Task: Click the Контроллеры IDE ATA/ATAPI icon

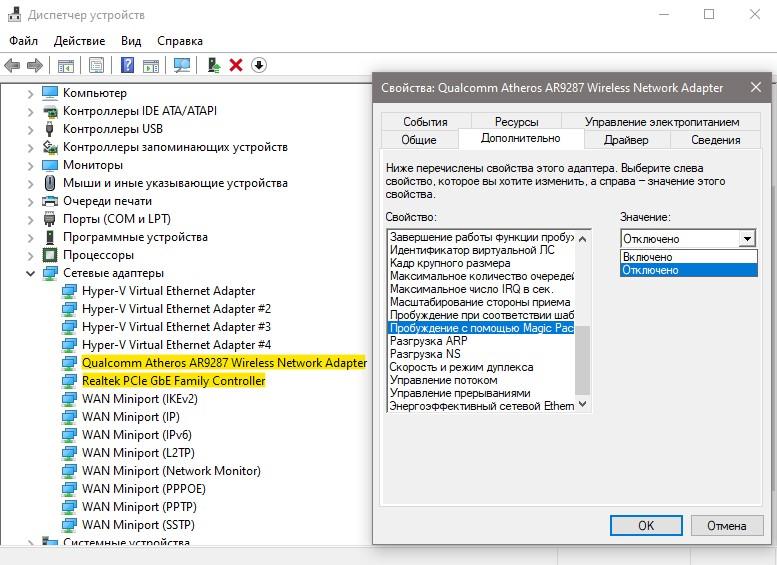Action: tap(50, 111)
